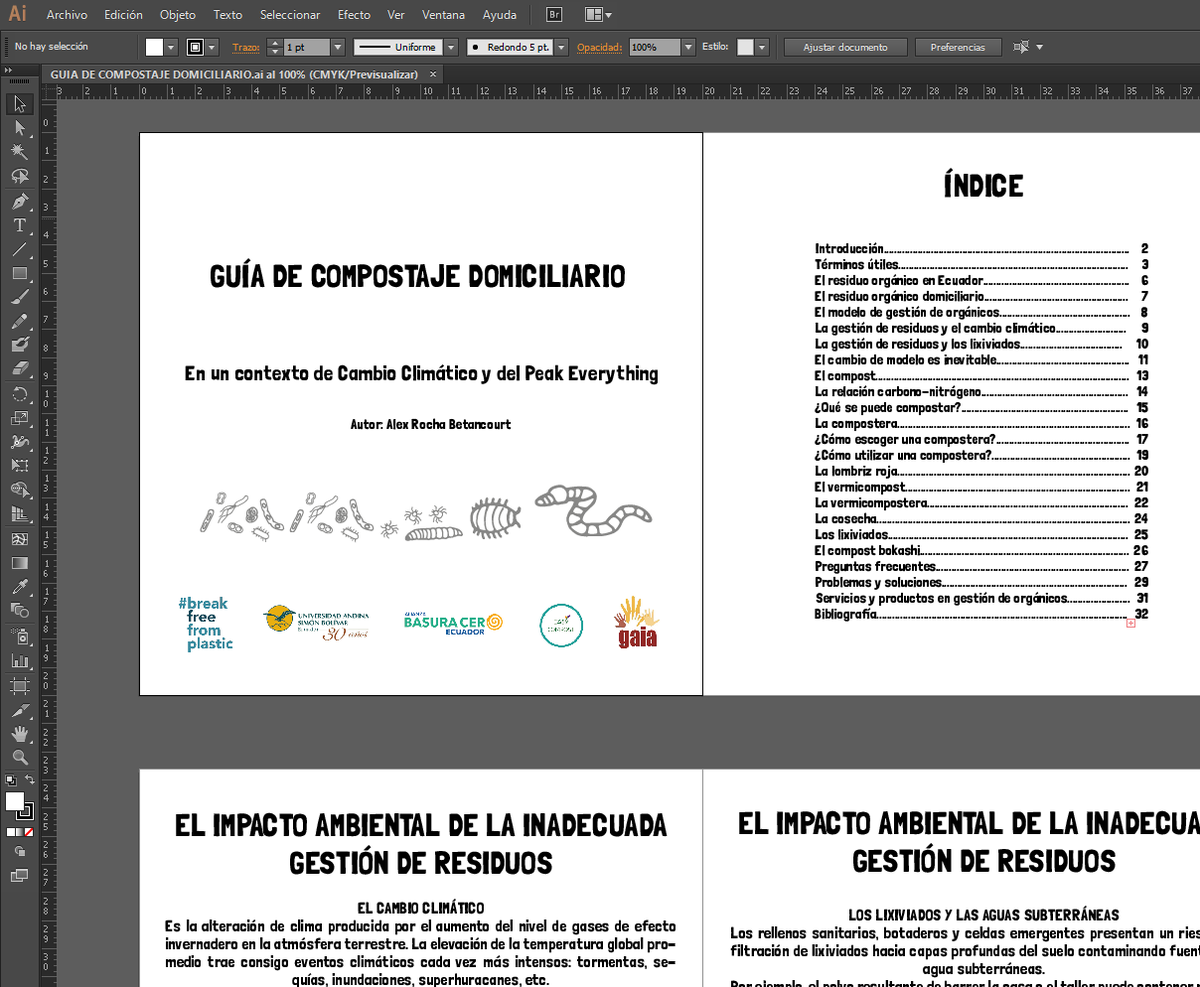
Task: Select the Rotate tool
Action: pyautogui.click(x=19, y=394)
